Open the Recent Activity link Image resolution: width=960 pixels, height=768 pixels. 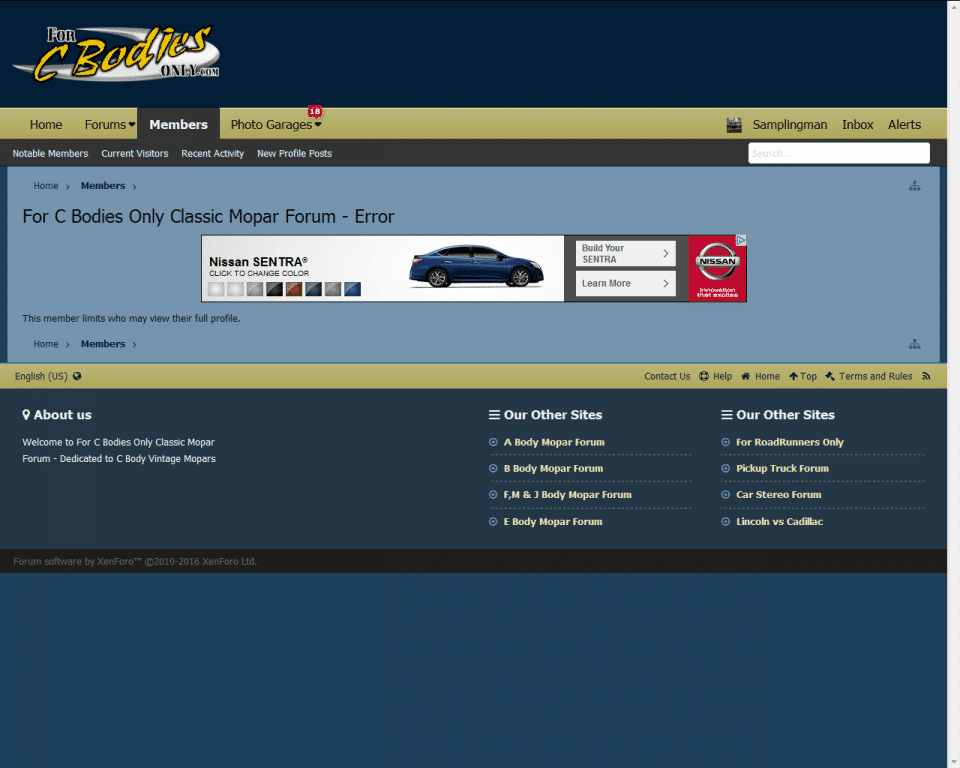(x=212, y=154)
